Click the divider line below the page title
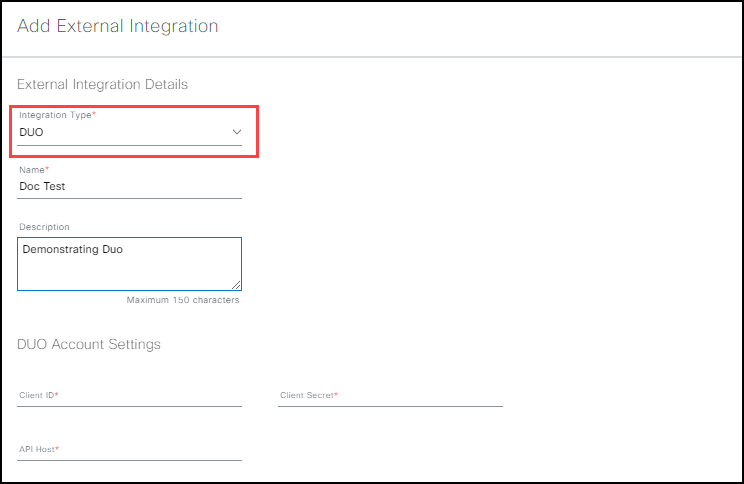The width and height of the screenshot is (744, 484). [x=372, y=57]
